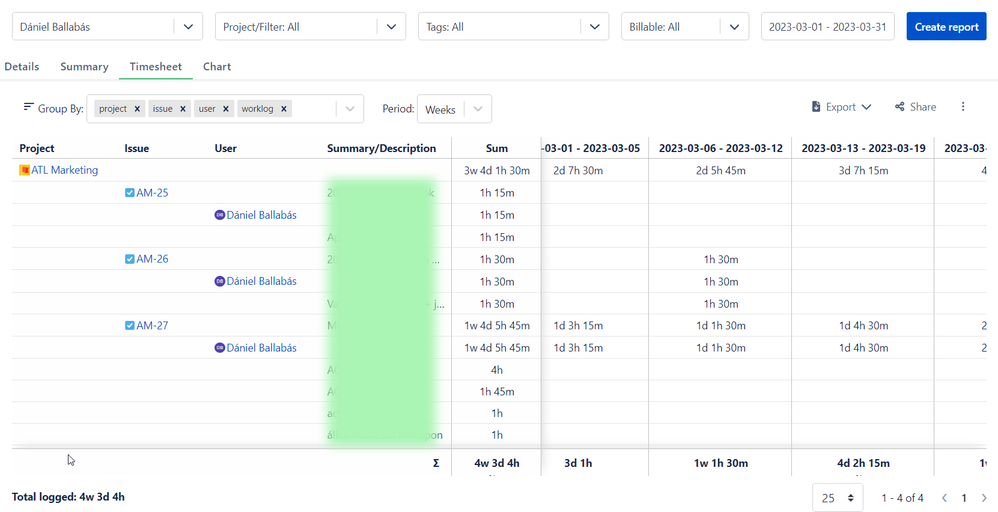Click the 2d 5h 45m cell in ATL Marketing row

pos(720,170)
